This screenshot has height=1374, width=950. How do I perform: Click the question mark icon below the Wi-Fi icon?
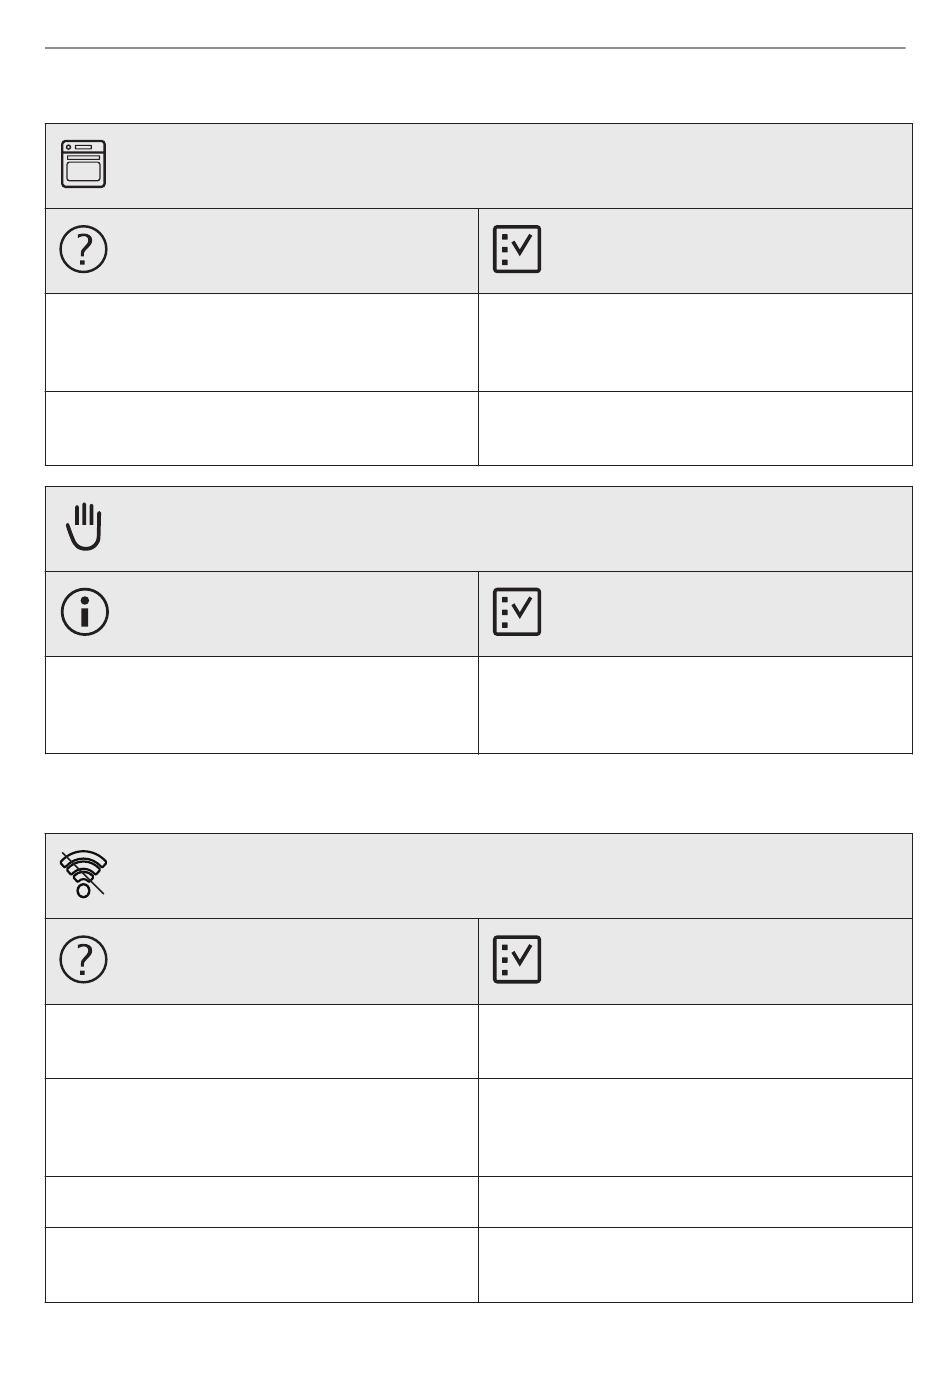point(84,960)
